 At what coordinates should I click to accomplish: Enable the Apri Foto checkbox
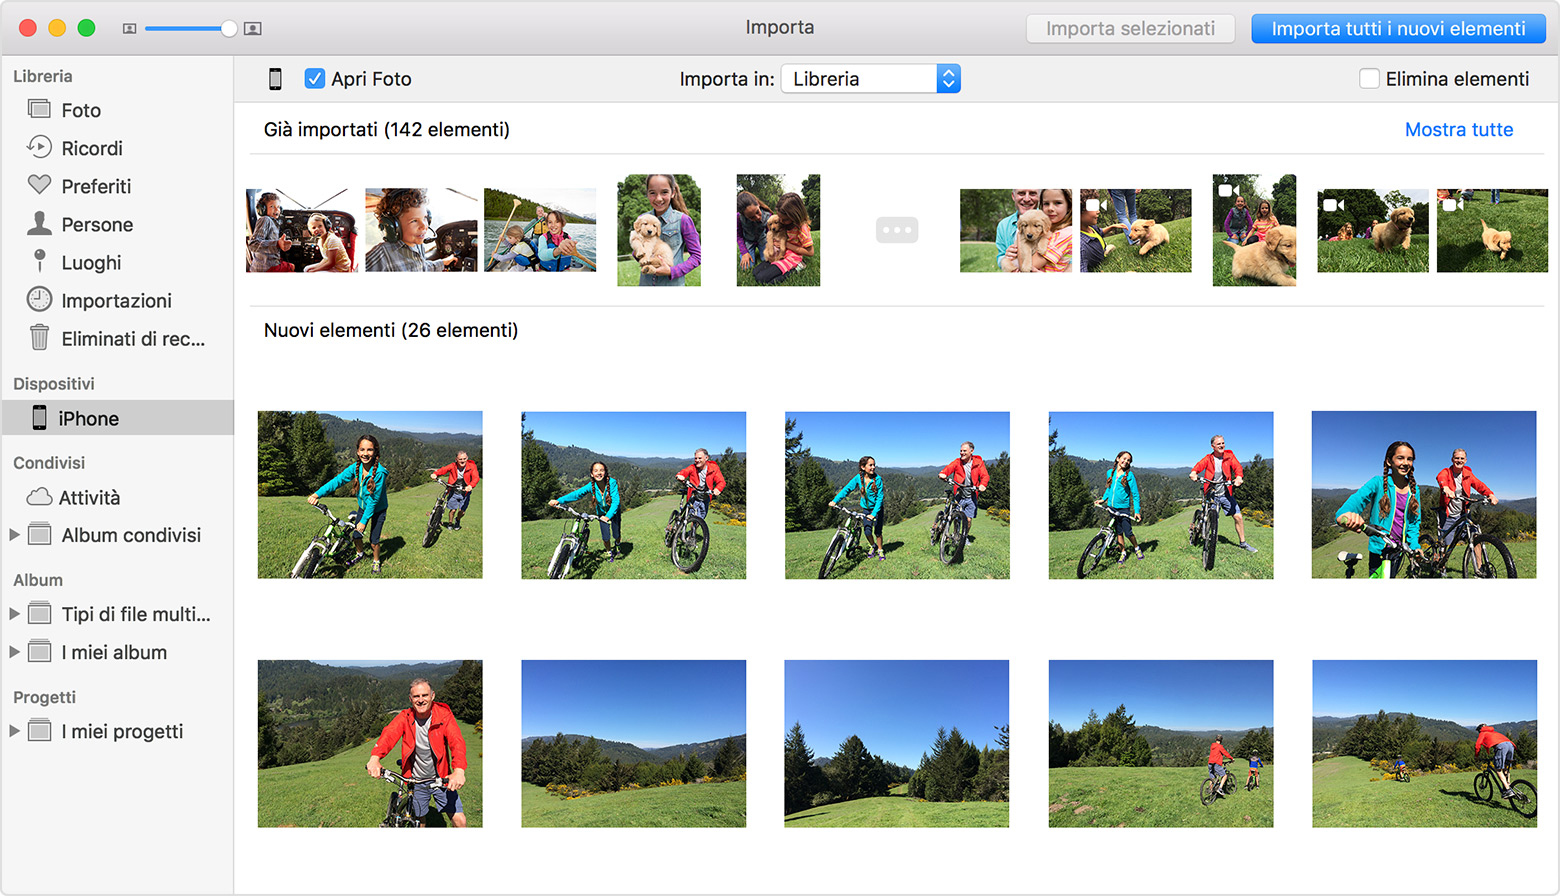tap(315, 78)
